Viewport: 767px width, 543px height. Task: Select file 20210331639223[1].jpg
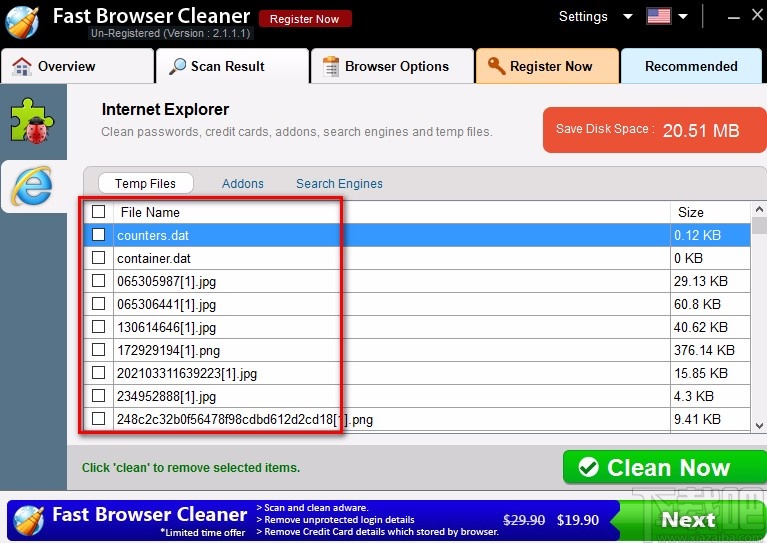pos(186,373)
